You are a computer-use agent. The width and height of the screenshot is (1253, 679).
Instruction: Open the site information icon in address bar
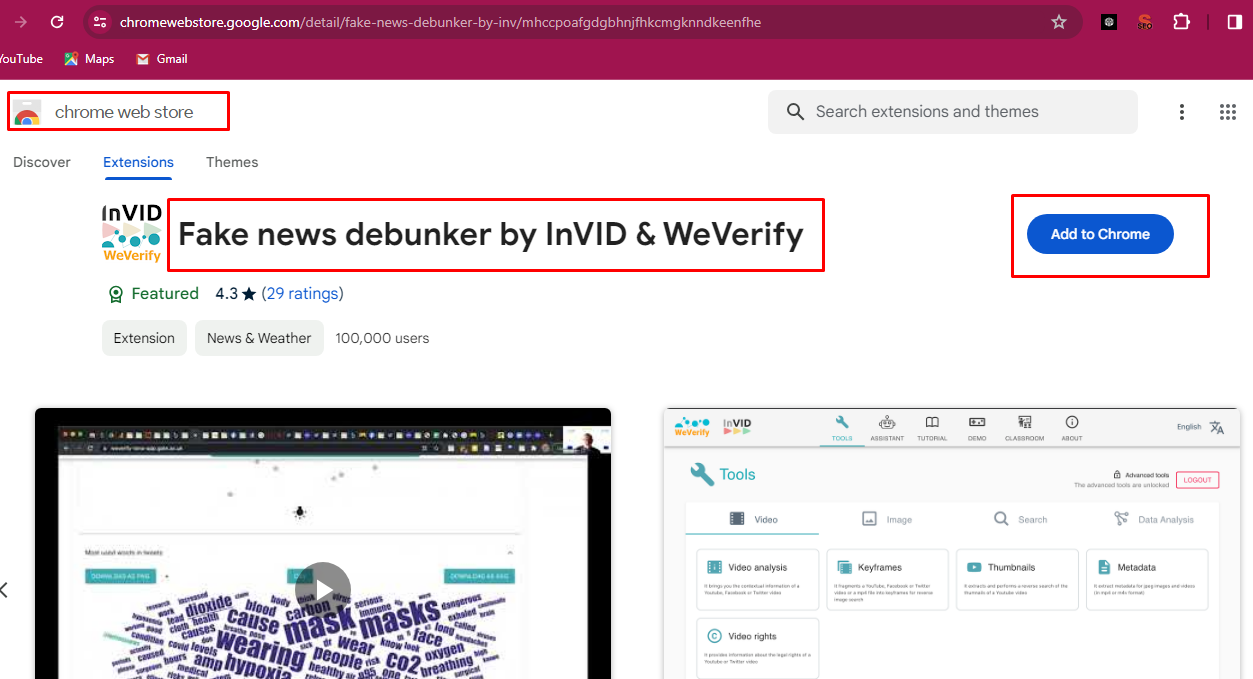tap(98, 22)
